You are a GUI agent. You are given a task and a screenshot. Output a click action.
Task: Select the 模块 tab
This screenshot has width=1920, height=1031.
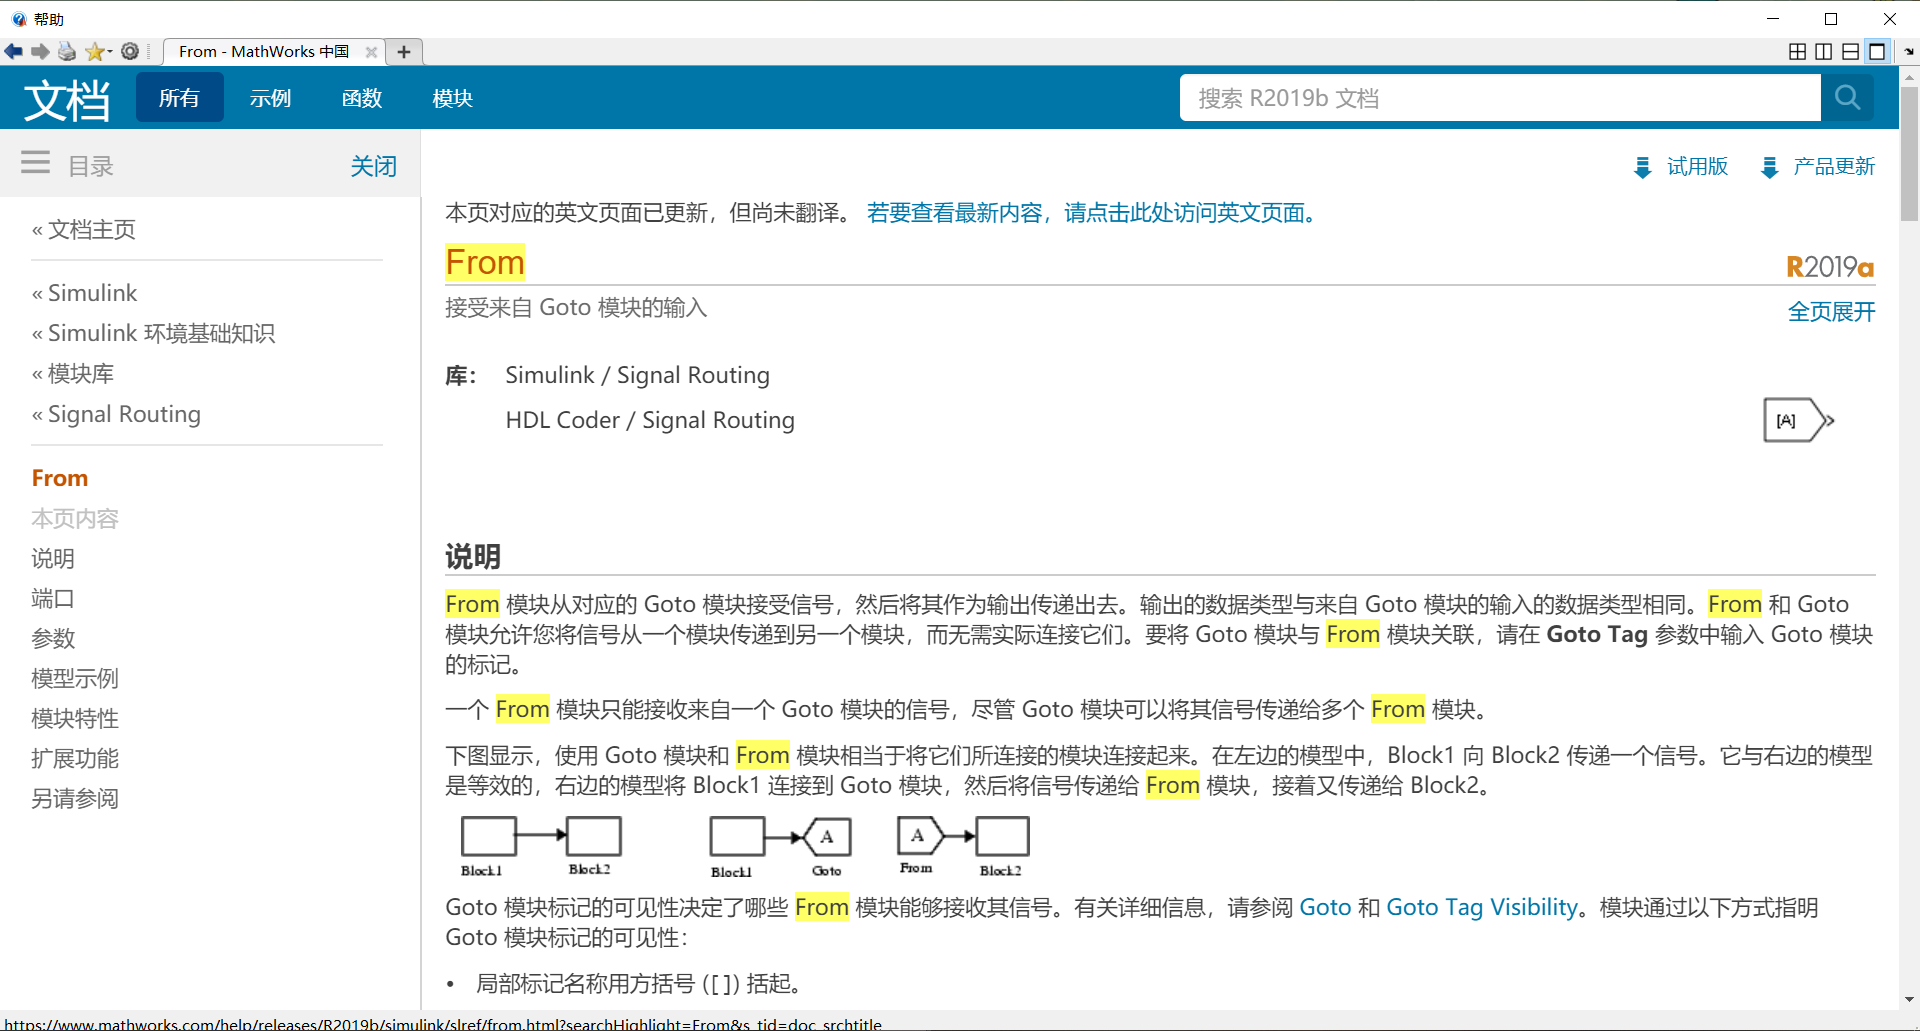click(453, 98)
